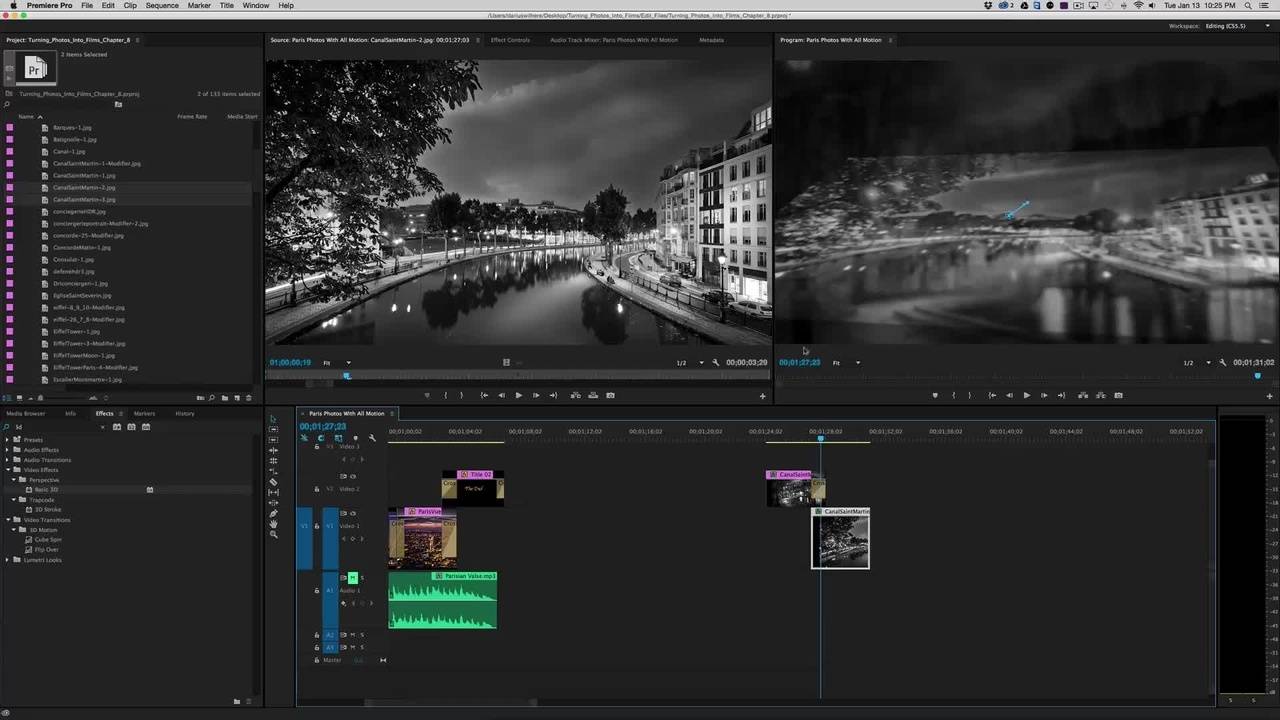Select the Zoom tool in tools panel
This screenshot has height=720, width=1280.
coord(273,535)
